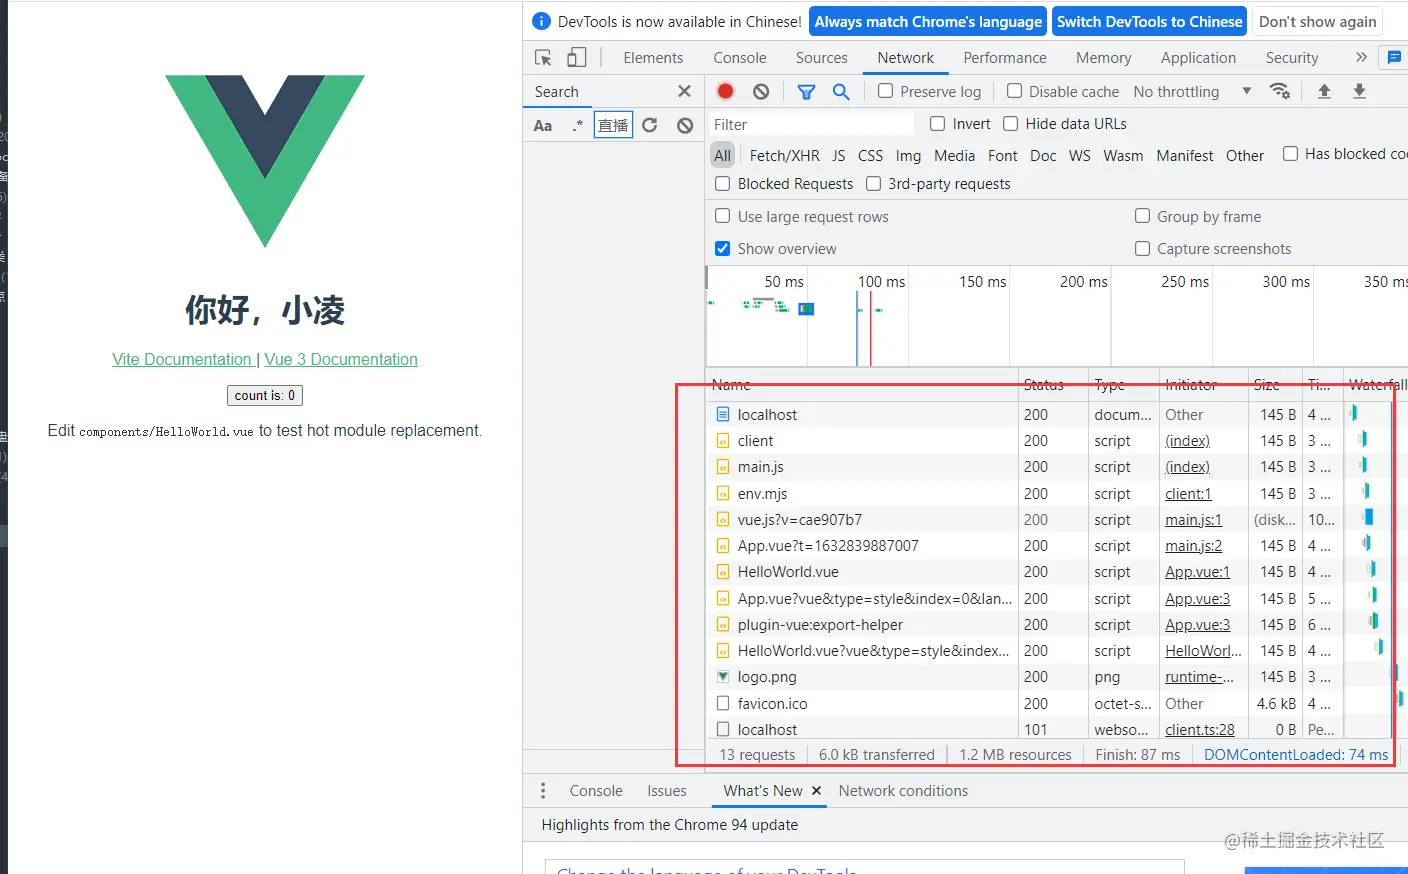Open the No throttling dropdown

tap(1192, 91)
